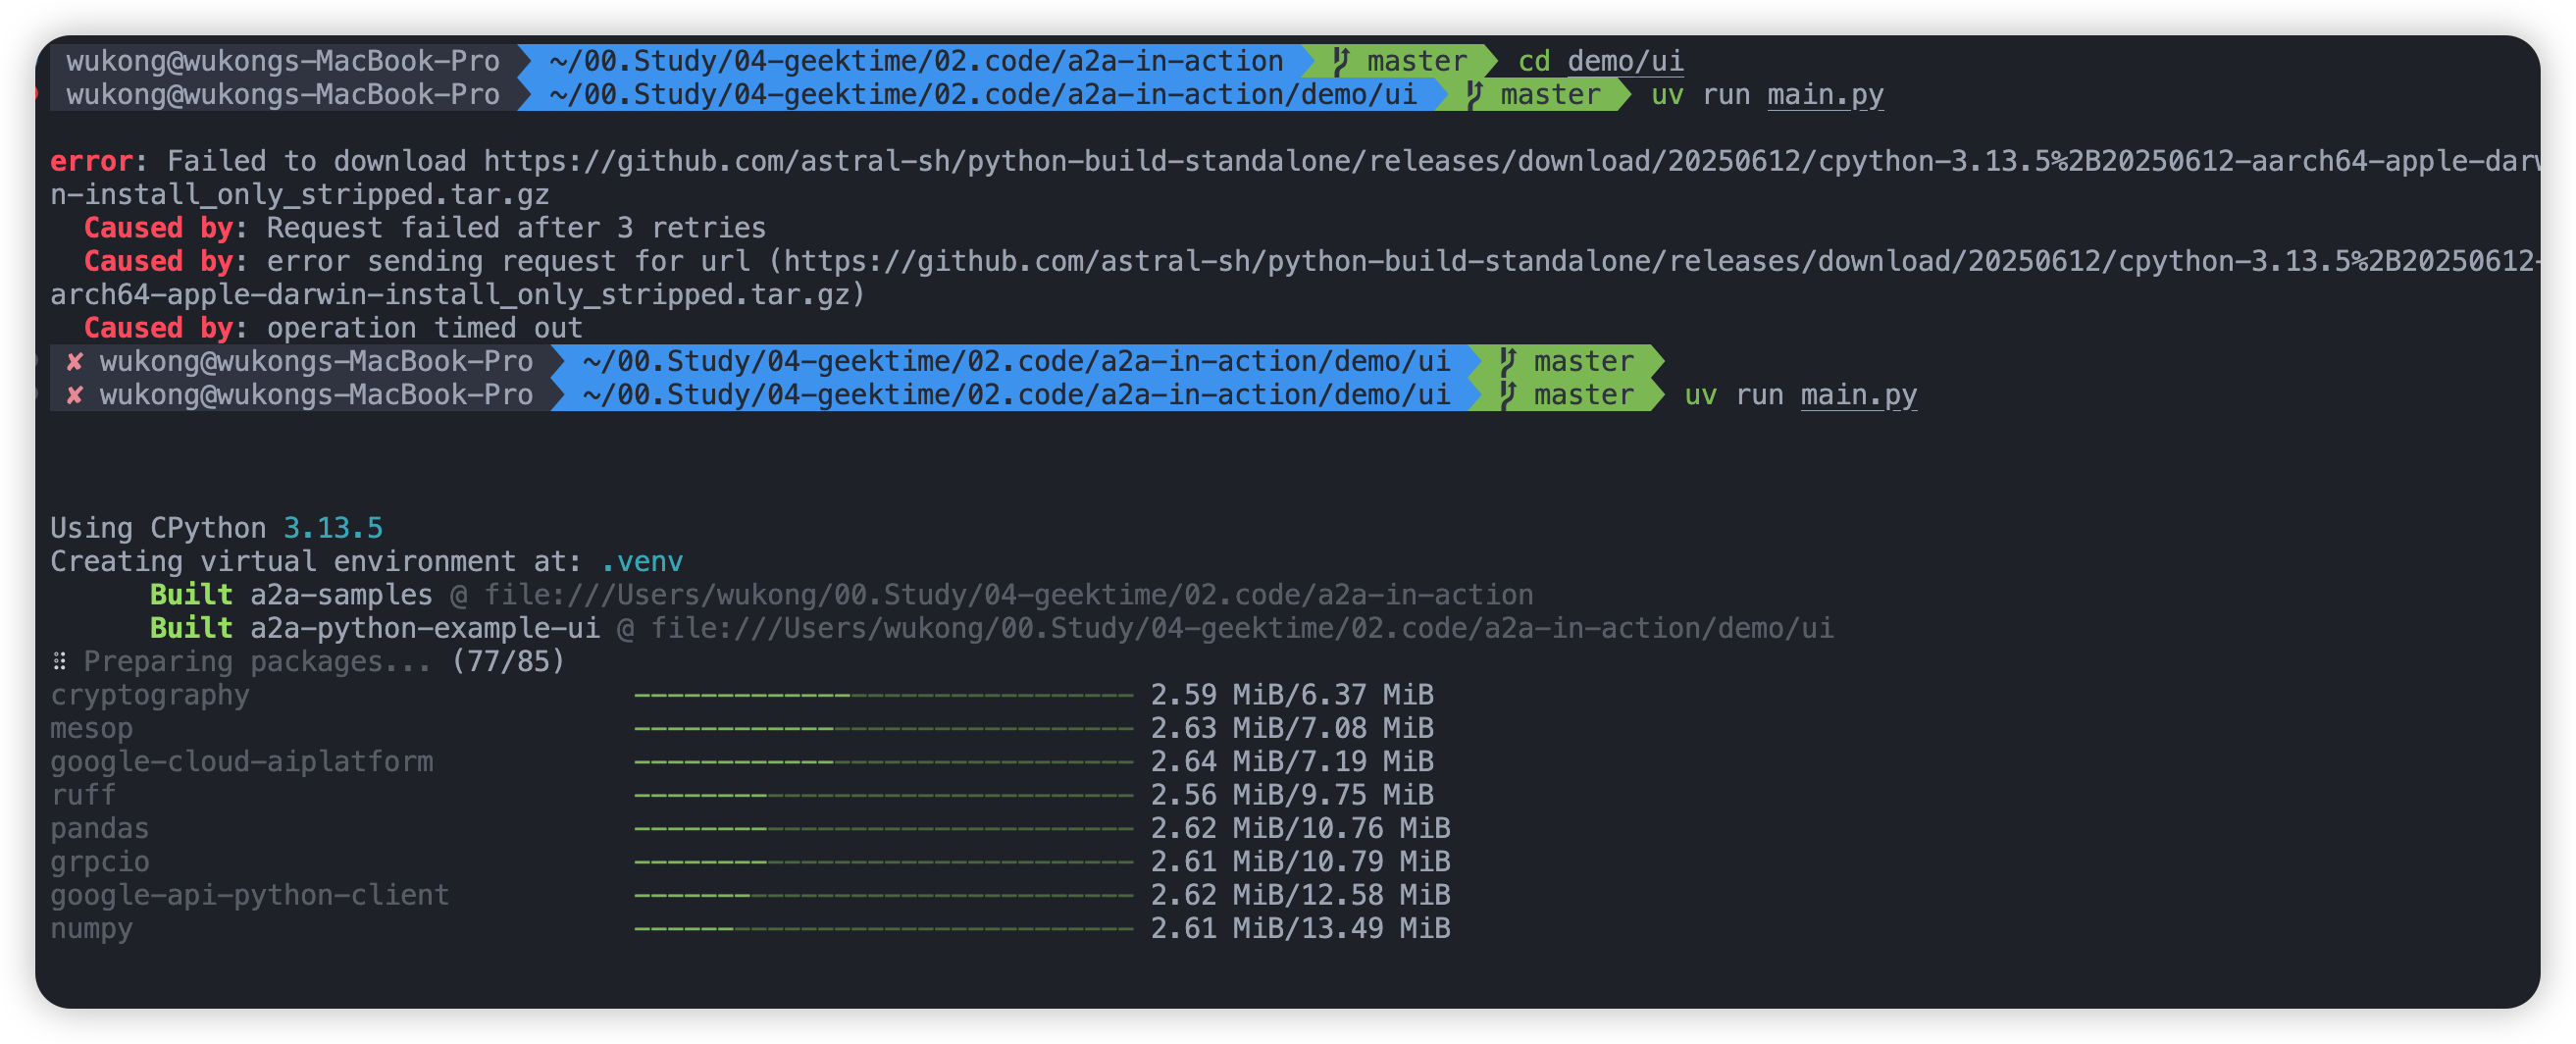Click the branch icon on the empty failed prompt line
2576x1044 pixels.
click(1508, 361)
